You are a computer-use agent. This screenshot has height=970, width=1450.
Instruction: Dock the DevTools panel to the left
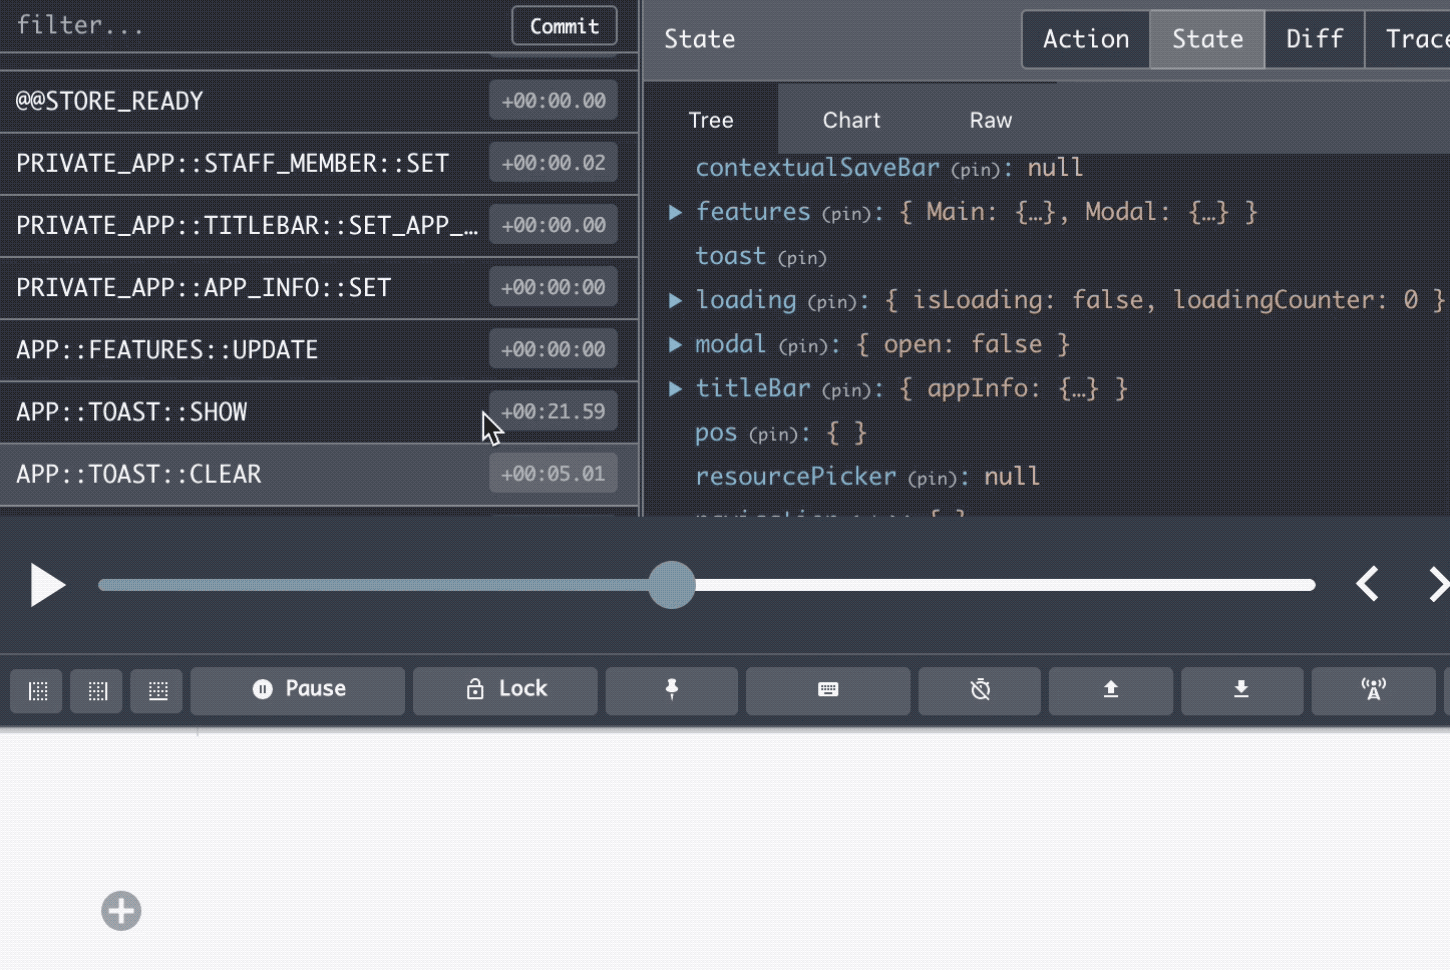click(38, 691)
